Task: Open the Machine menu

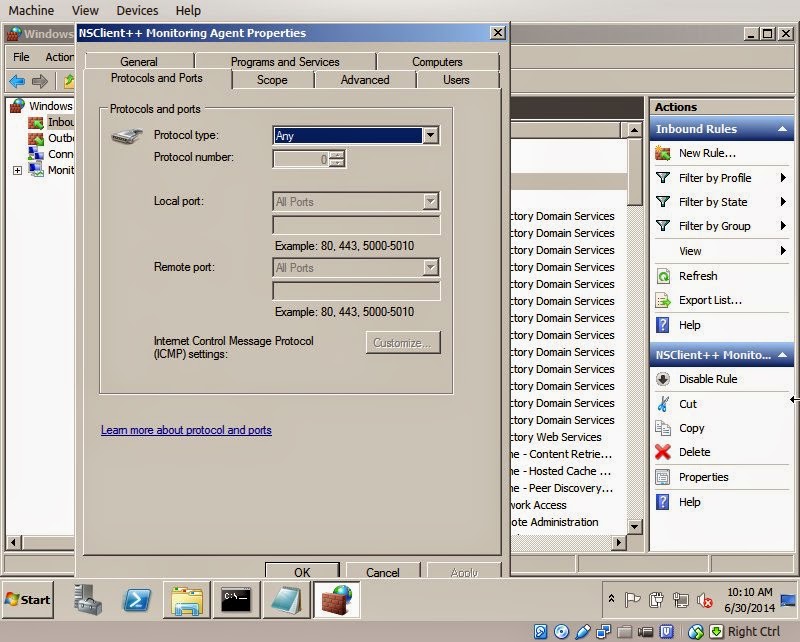Action: pos(31,10)
